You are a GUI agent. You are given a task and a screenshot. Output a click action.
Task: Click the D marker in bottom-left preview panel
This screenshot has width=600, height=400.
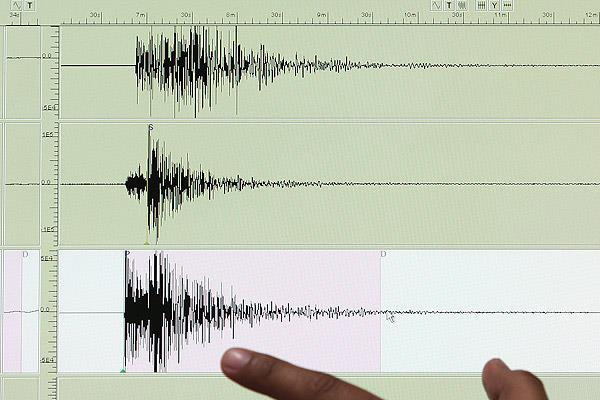tap(25, 254)
